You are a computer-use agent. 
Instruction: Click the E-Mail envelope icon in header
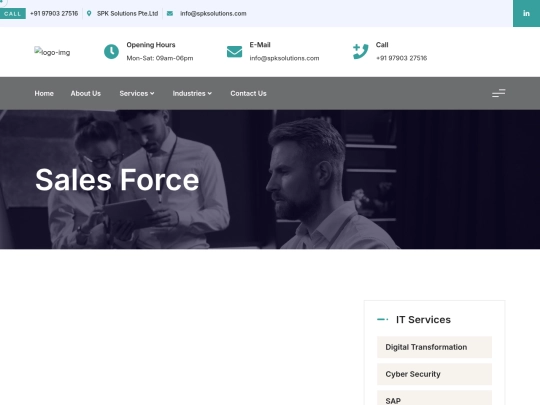click(235, 52)
